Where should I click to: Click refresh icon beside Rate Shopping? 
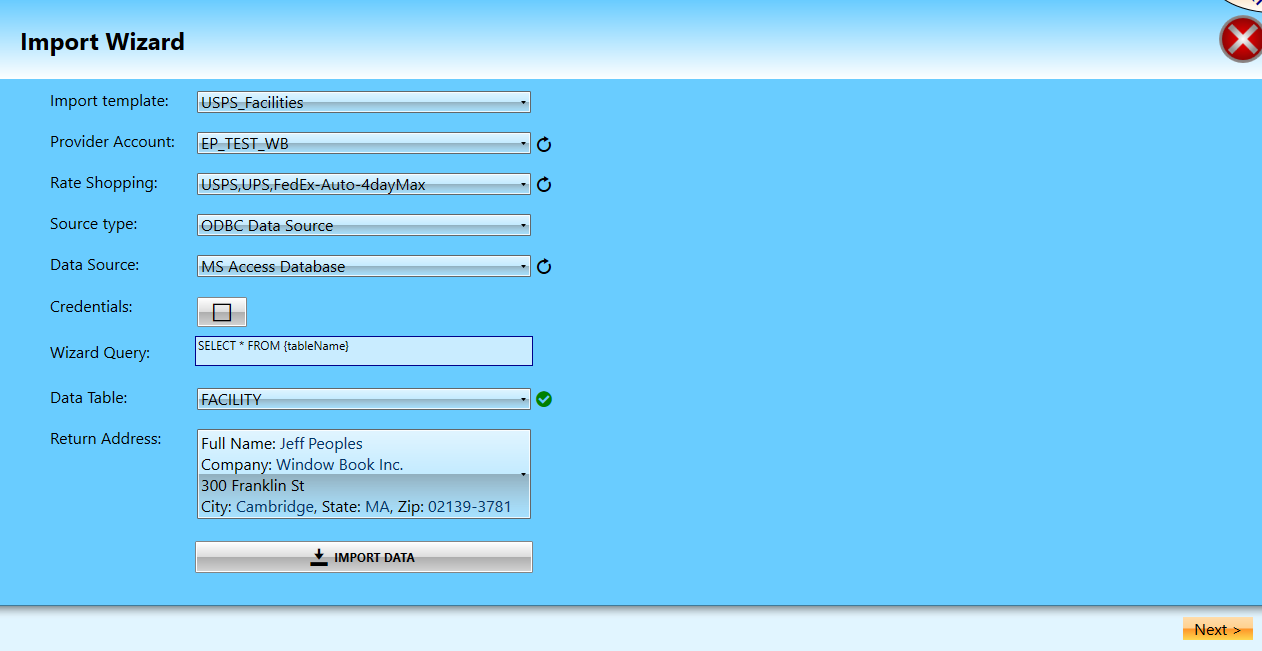click(544, 185)
